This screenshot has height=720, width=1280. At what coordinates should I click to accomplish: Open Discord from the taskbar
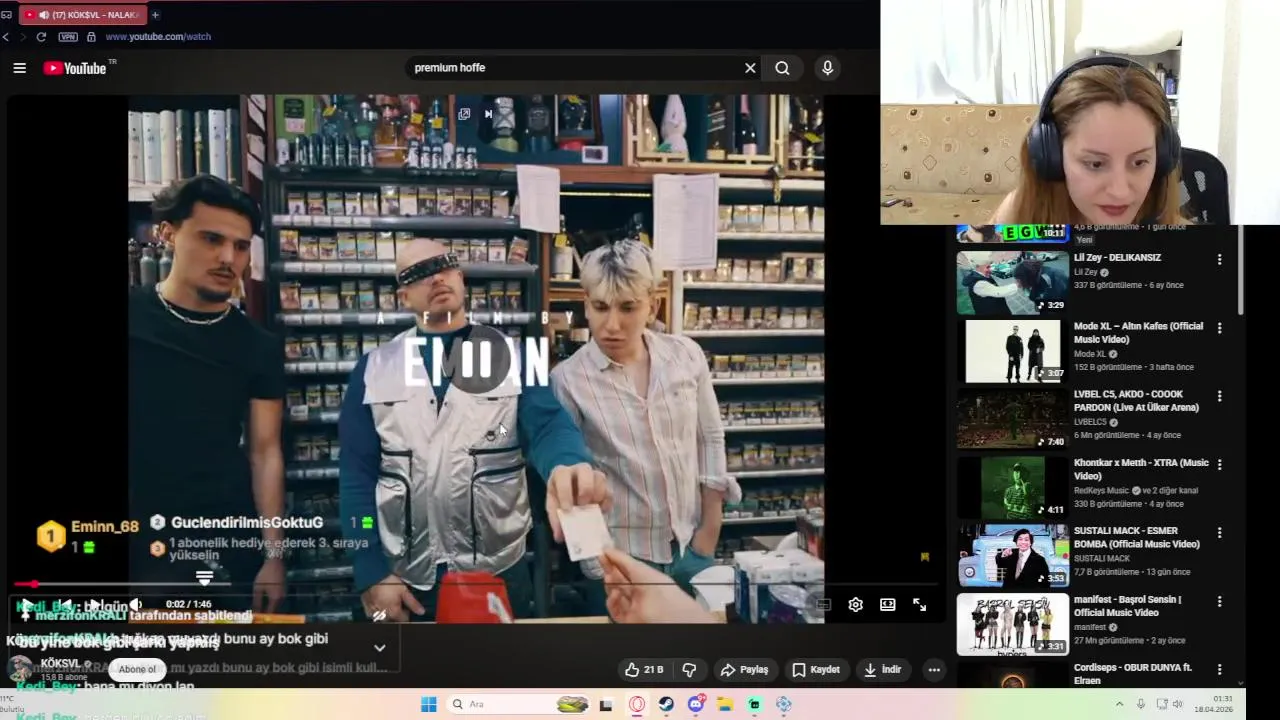[x=696, y=705]
